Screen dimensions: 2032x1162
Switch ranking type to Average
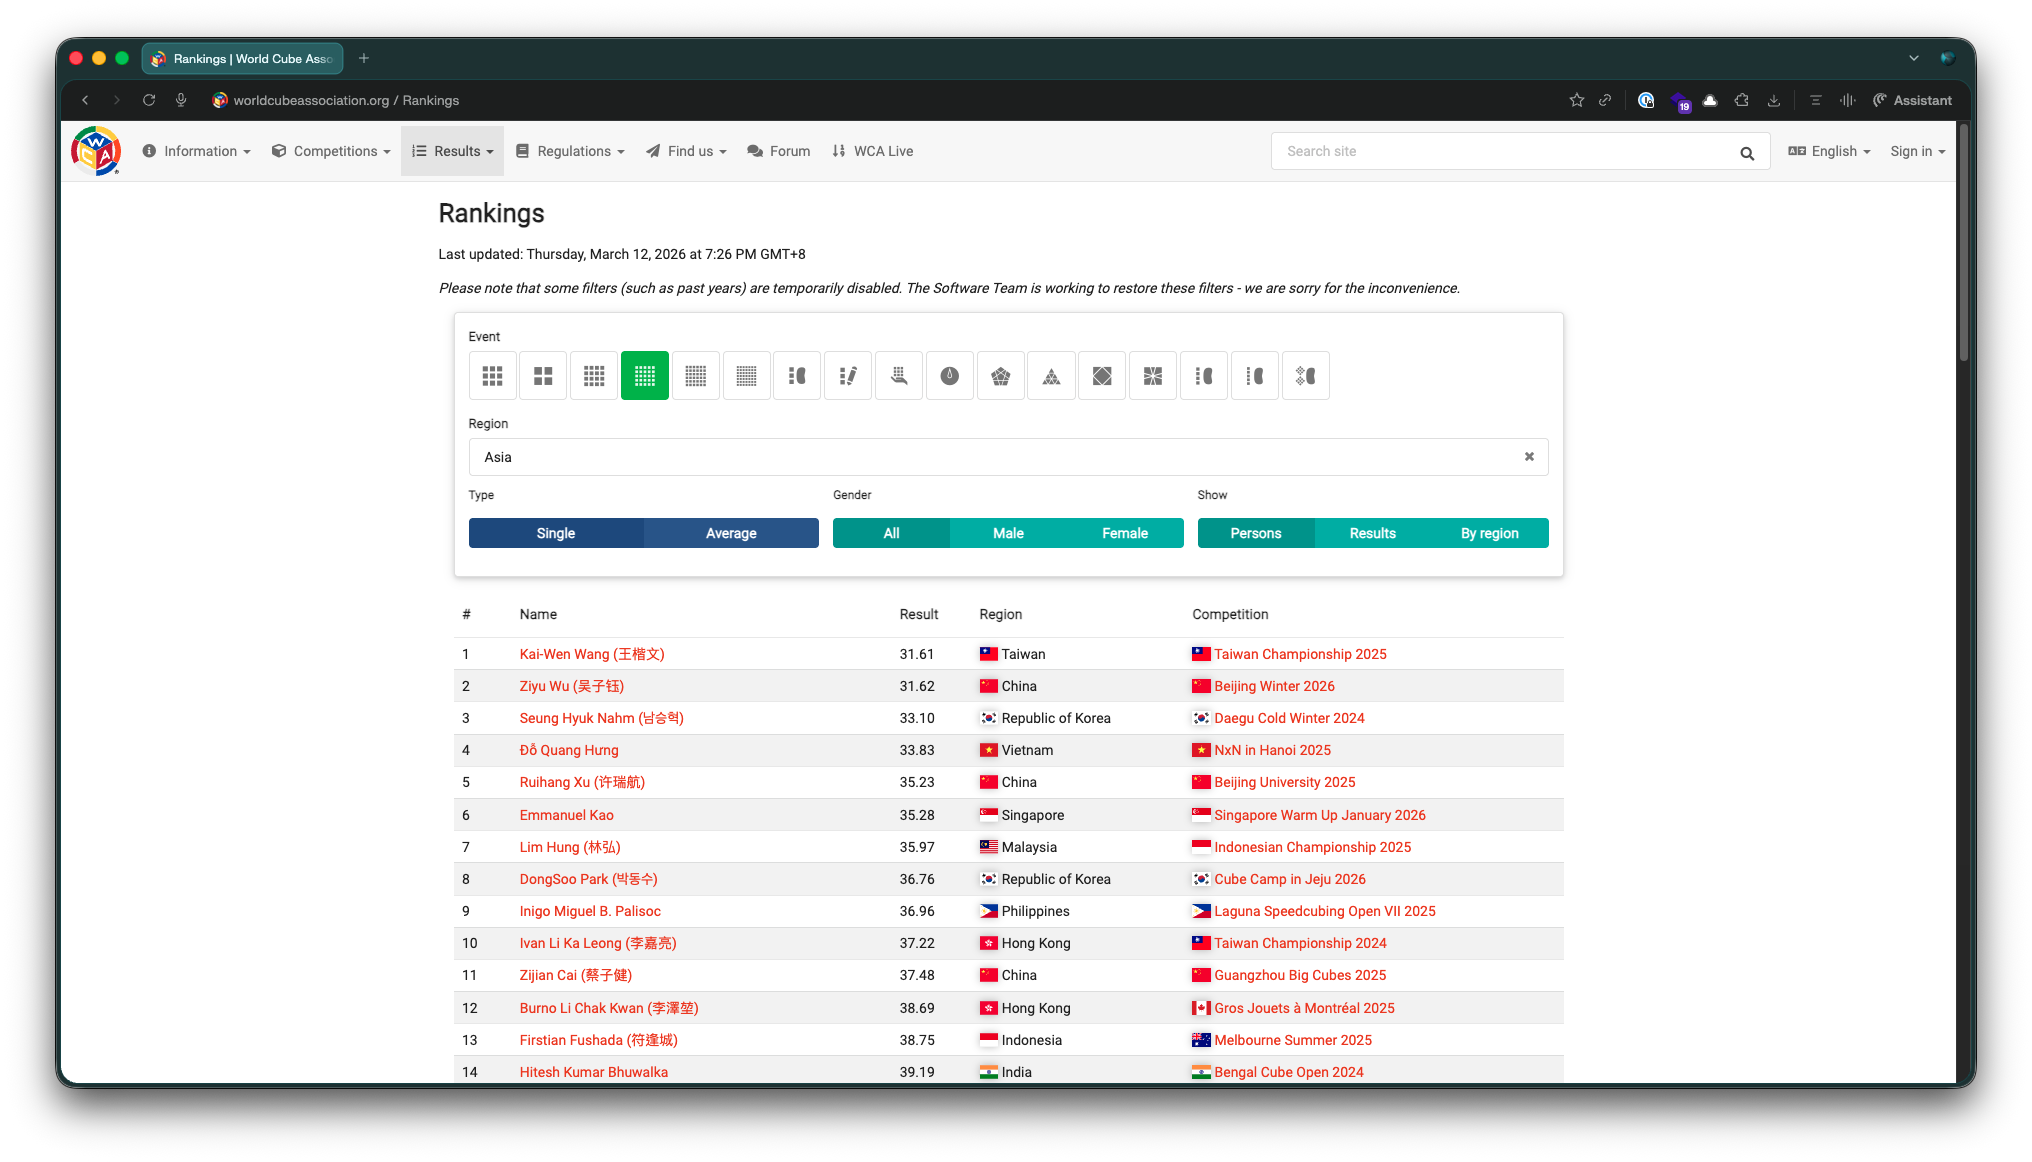coord(731,533)
